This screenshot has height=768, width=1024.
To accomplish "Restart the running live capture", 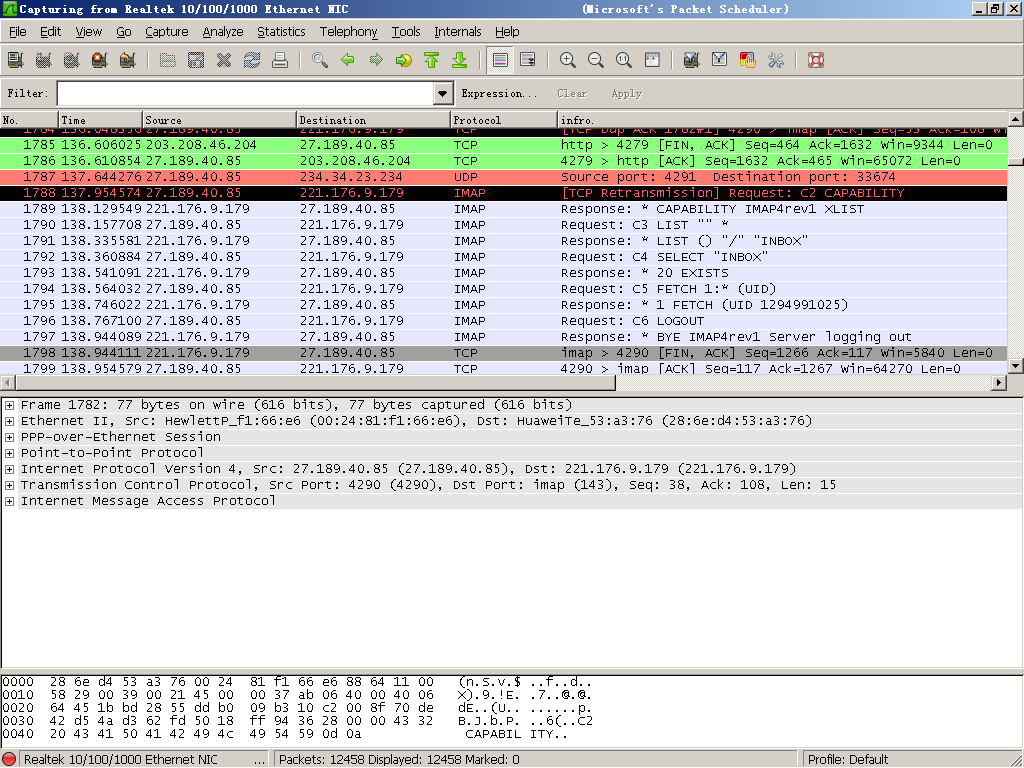I will tap(127, 60).
